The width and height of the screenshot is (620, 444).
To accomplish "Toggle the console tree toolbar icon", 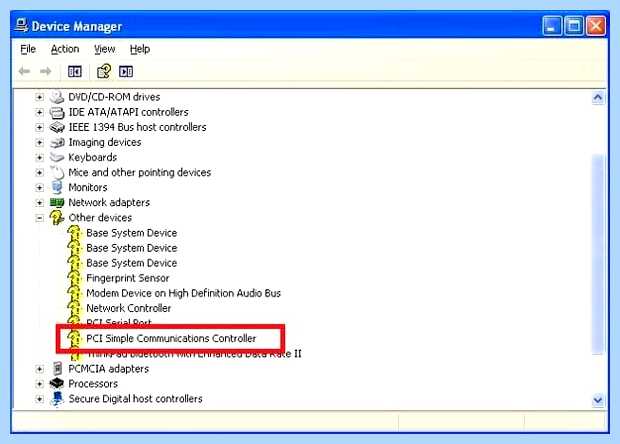I will point(75,72).
